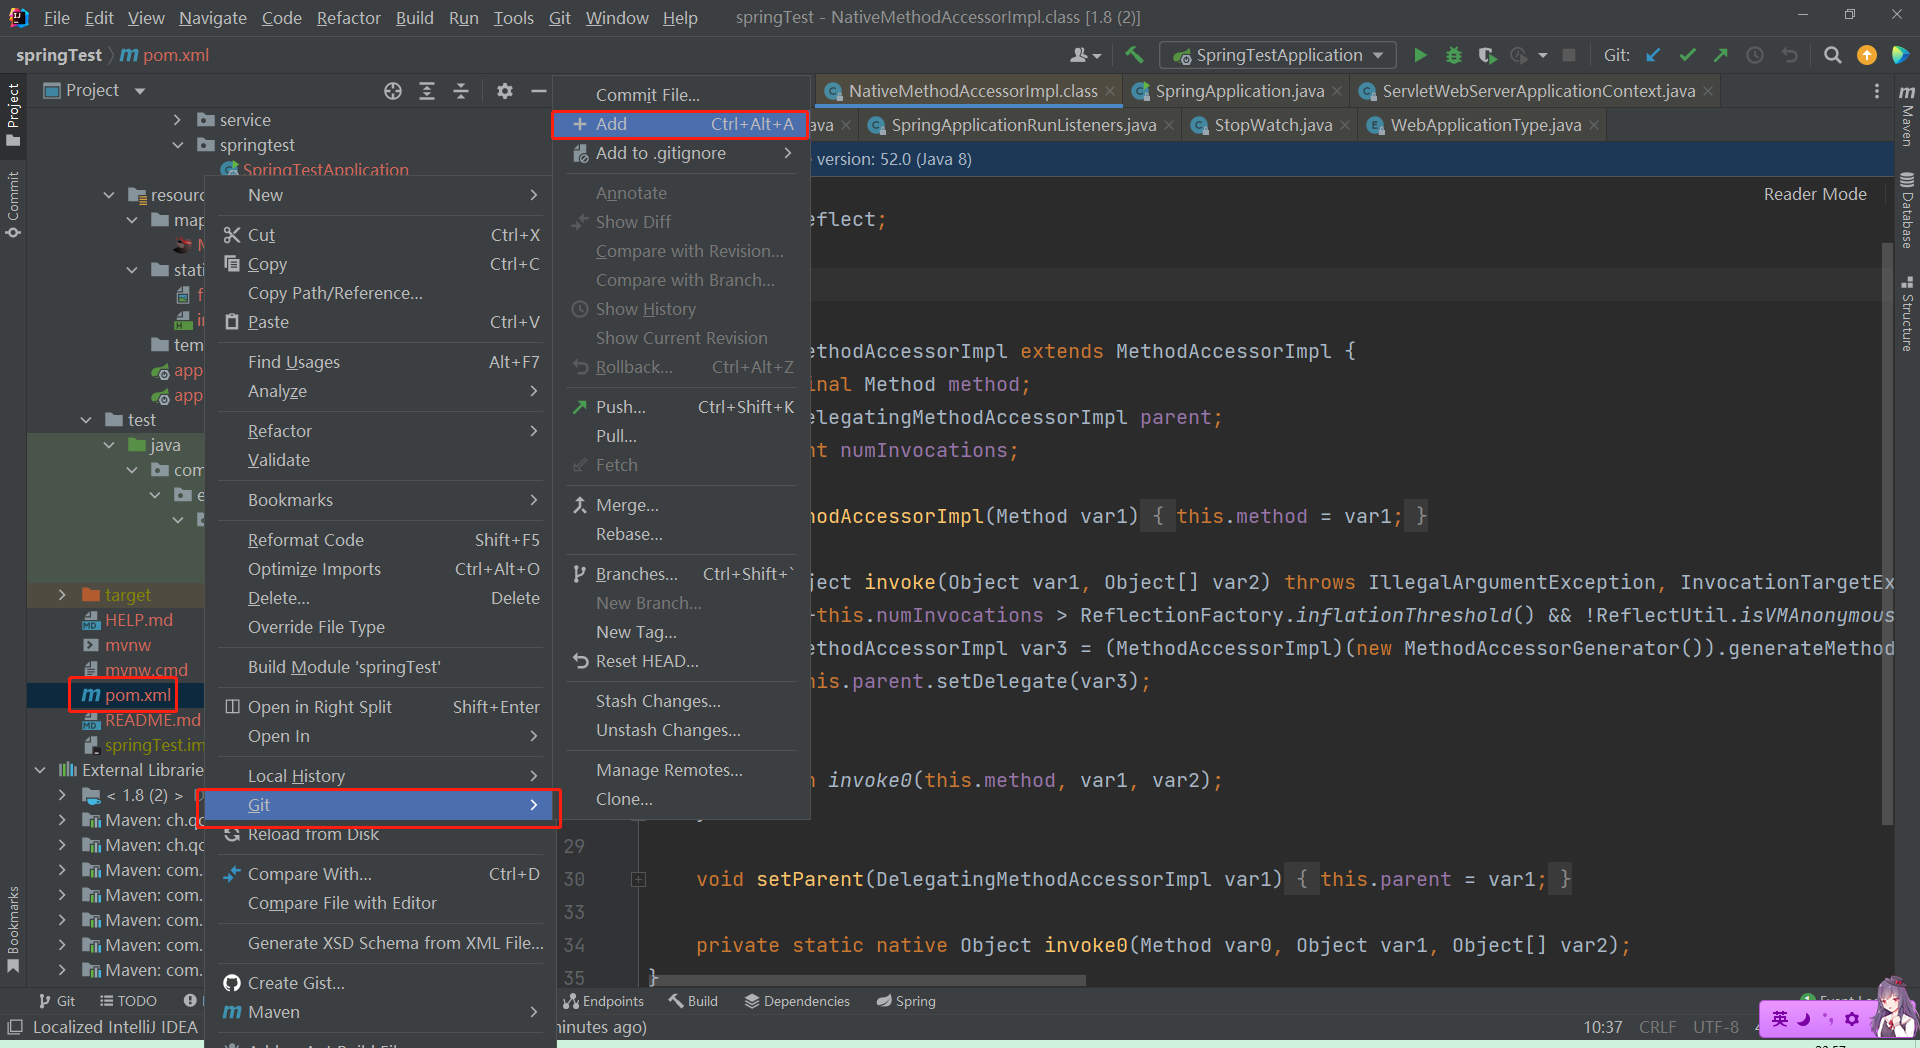Click the UTF-8 encoding in status bar
Screen dimensions: 1920x1048
pos(1715,1027)
